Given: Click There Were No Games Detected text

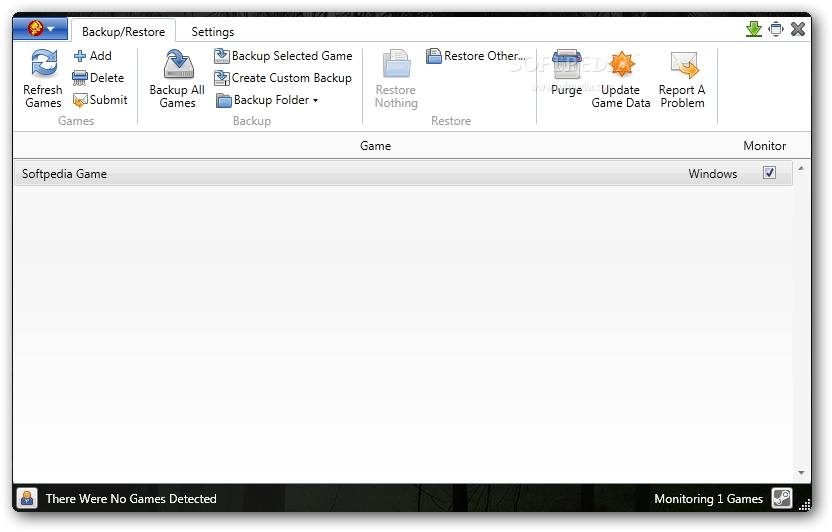Looking at the screenshot, I should click(131, 499).
